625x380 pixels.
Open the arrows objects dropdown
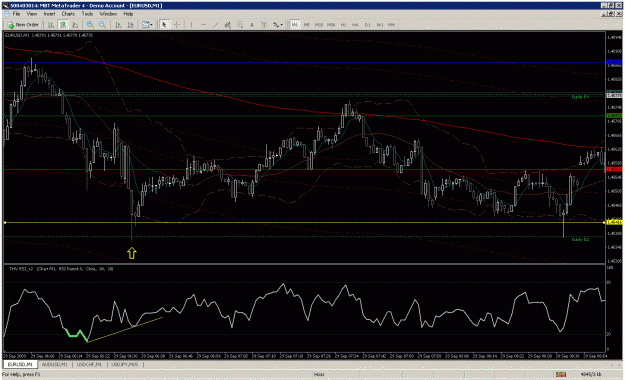coord(278,25)
